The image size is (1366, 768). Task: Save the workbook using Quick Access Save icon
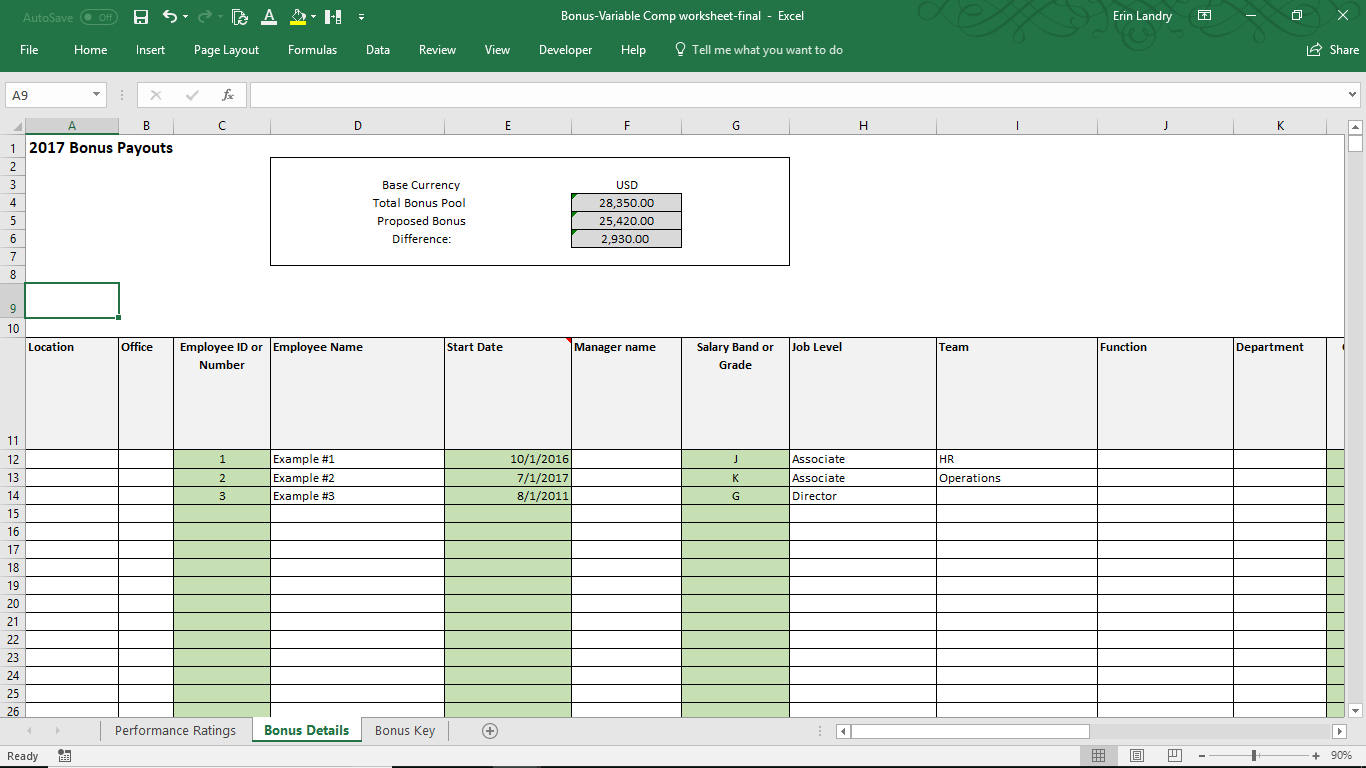[x=140, y=16]
